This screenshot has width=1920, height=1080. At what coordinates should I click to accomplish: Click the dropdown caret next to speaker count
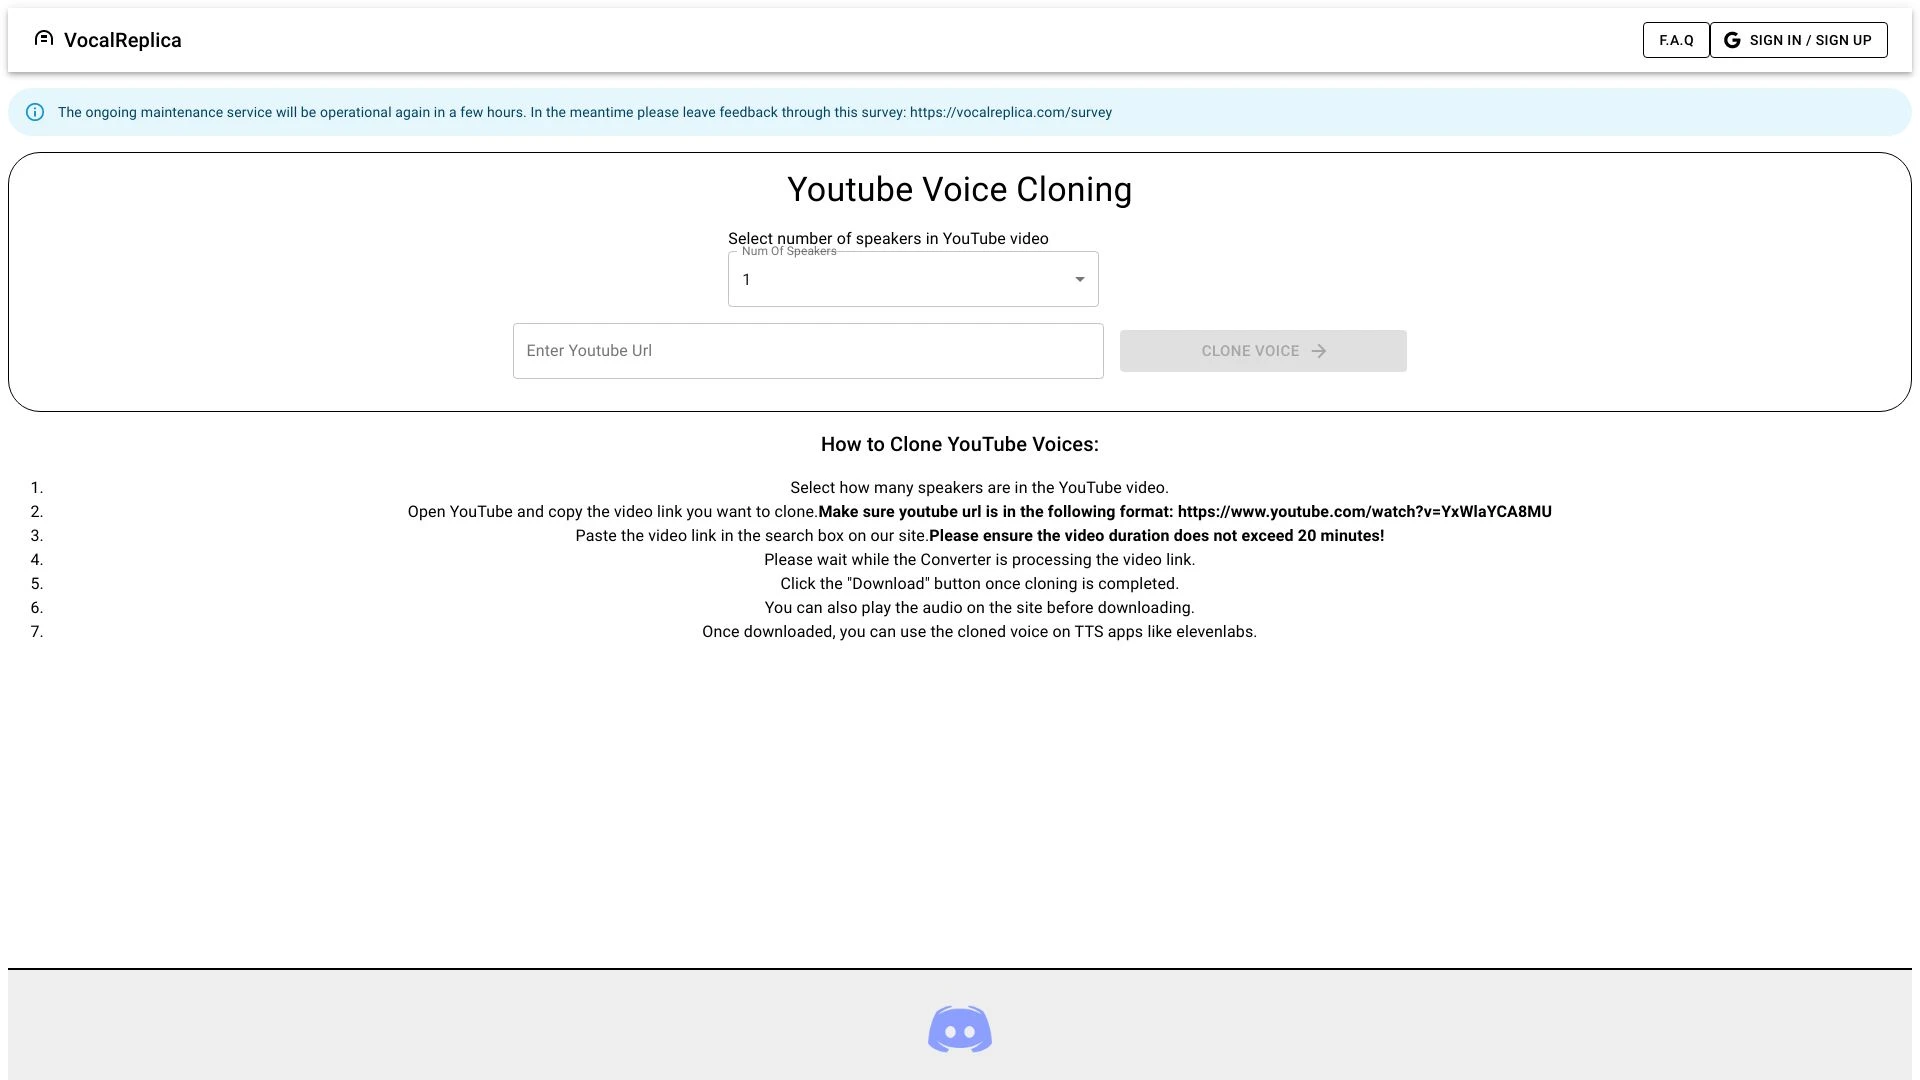[x=1079, y=278]
